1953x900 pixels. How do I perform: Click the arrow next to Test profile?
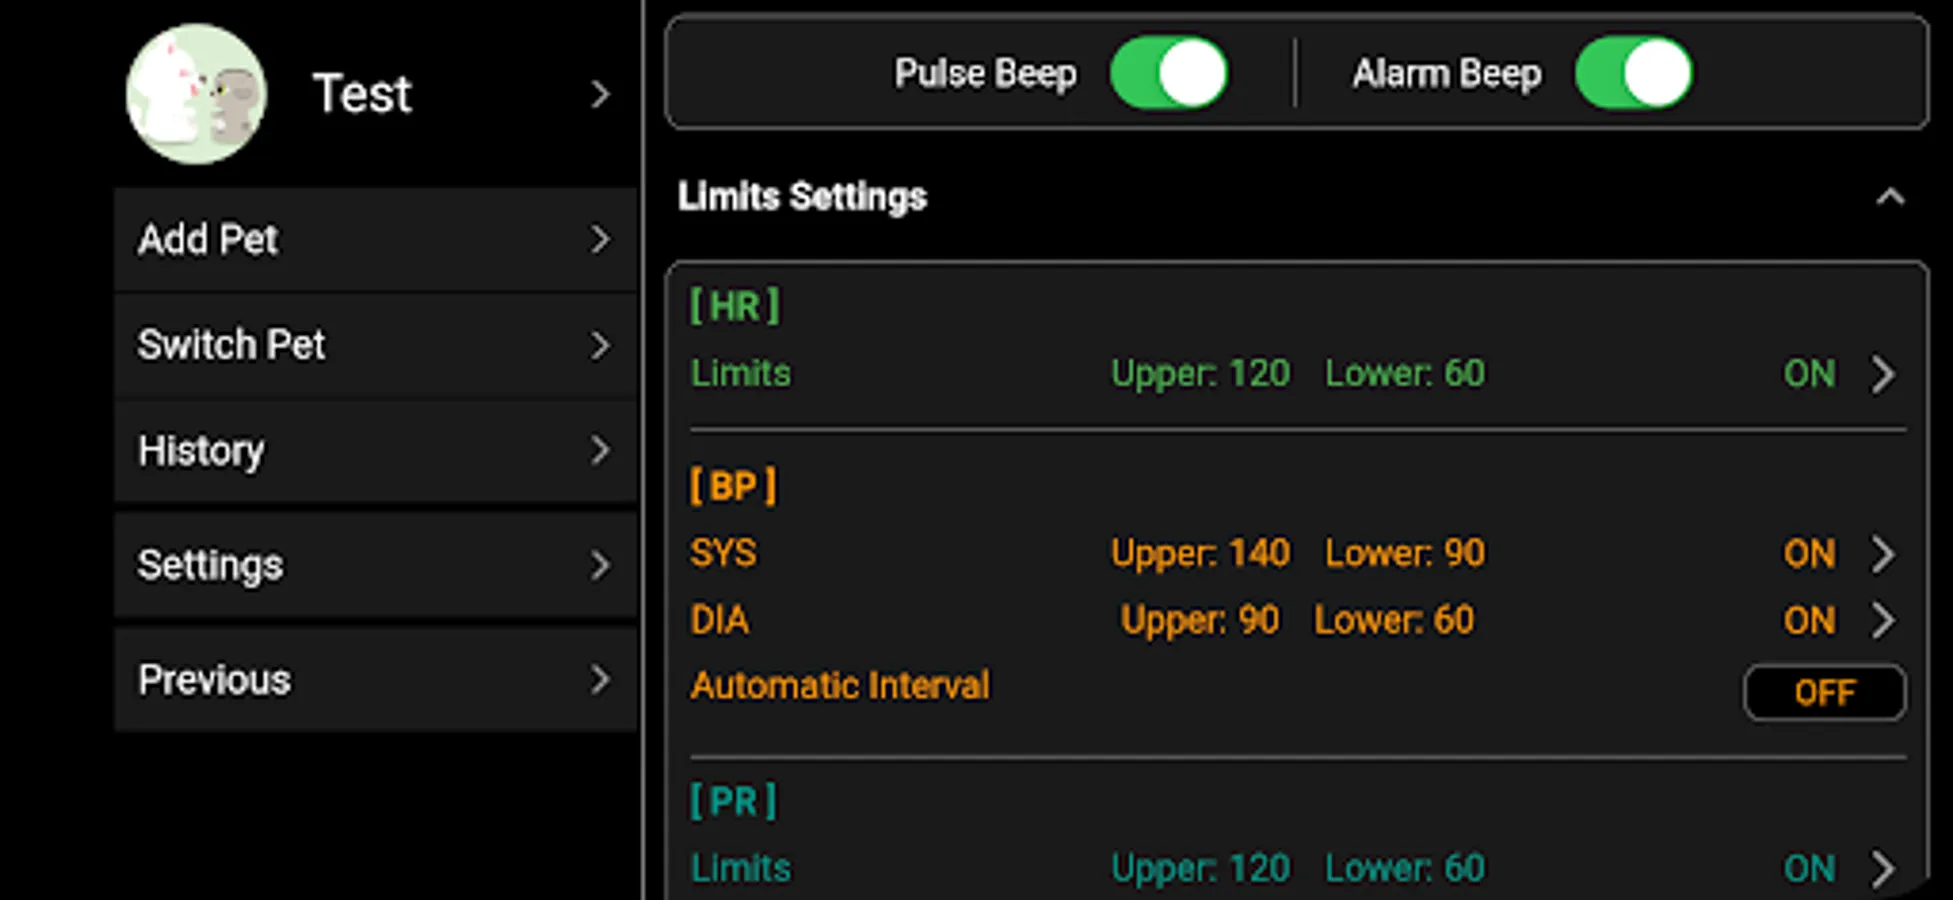(x=600, y=94)
